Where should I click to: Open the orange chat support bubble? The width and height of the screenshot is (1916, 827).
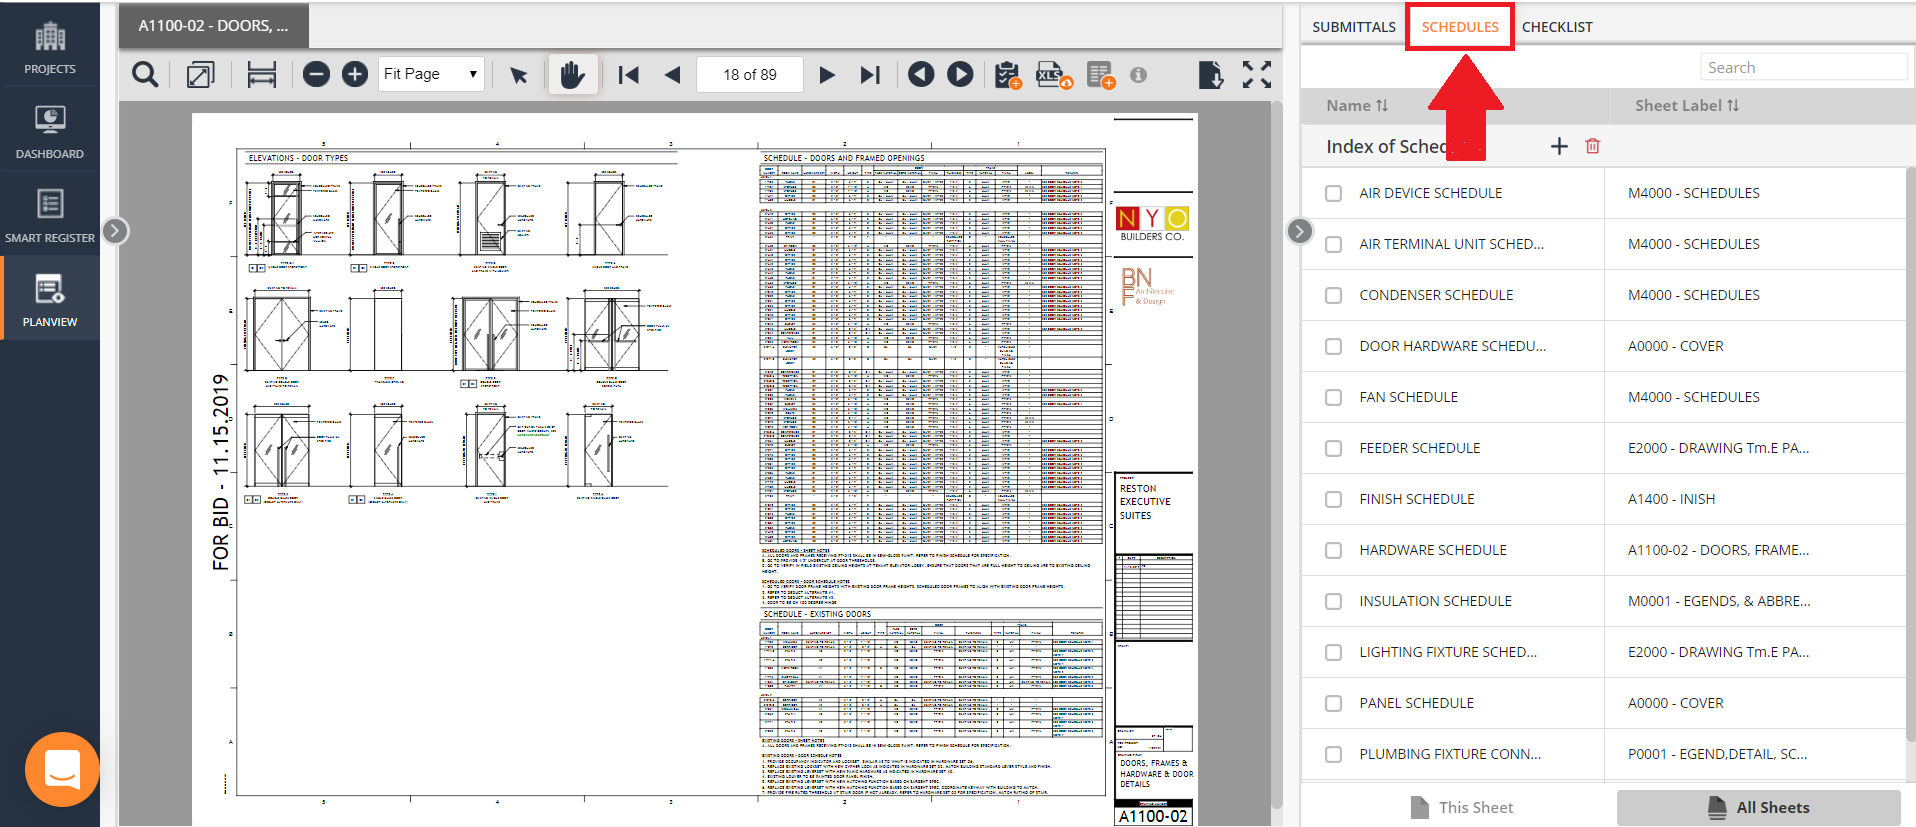pos(62,769)
